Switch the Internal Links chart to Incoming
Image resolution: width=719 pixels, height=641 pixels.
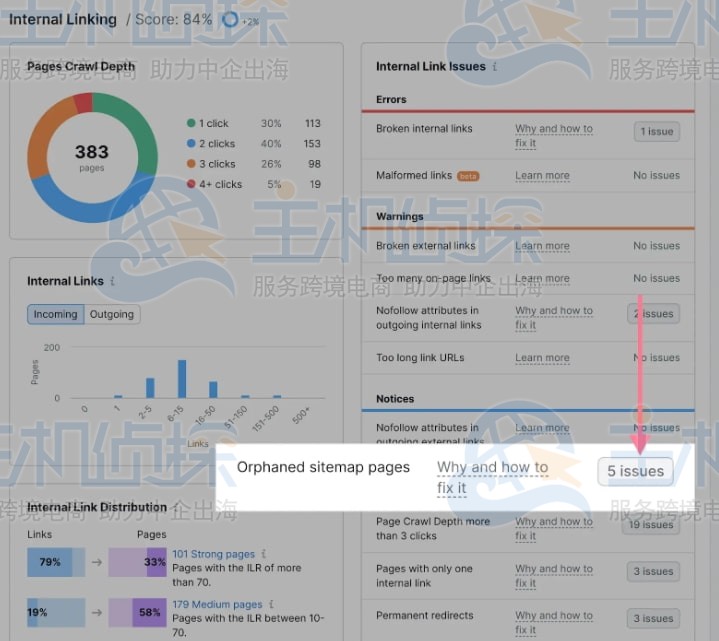coord(55,314)
